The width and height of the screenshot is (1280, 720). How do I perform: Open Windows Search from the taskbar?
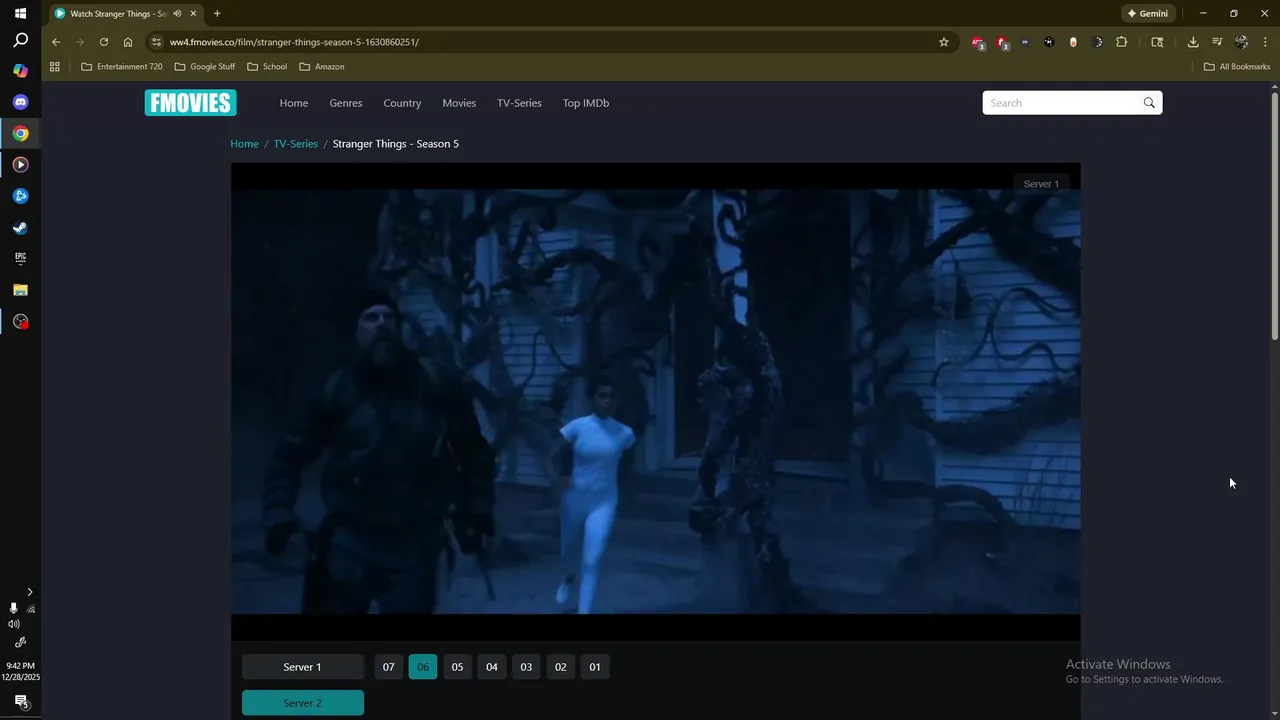(x=20, y=41)
